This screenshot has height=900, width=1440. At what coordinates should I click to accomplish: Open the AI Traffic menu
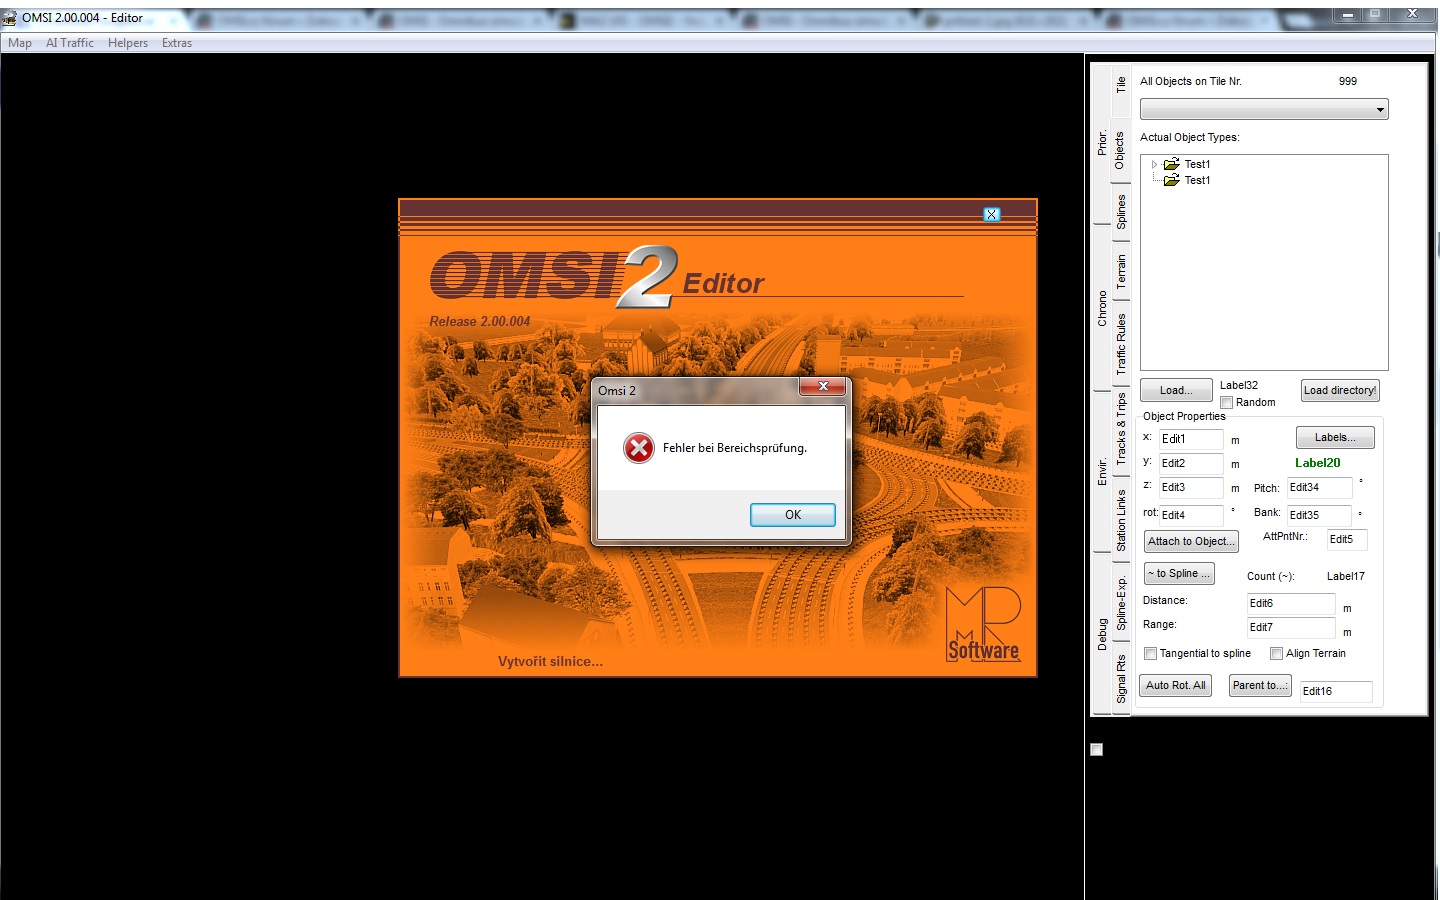click(70, 43)
